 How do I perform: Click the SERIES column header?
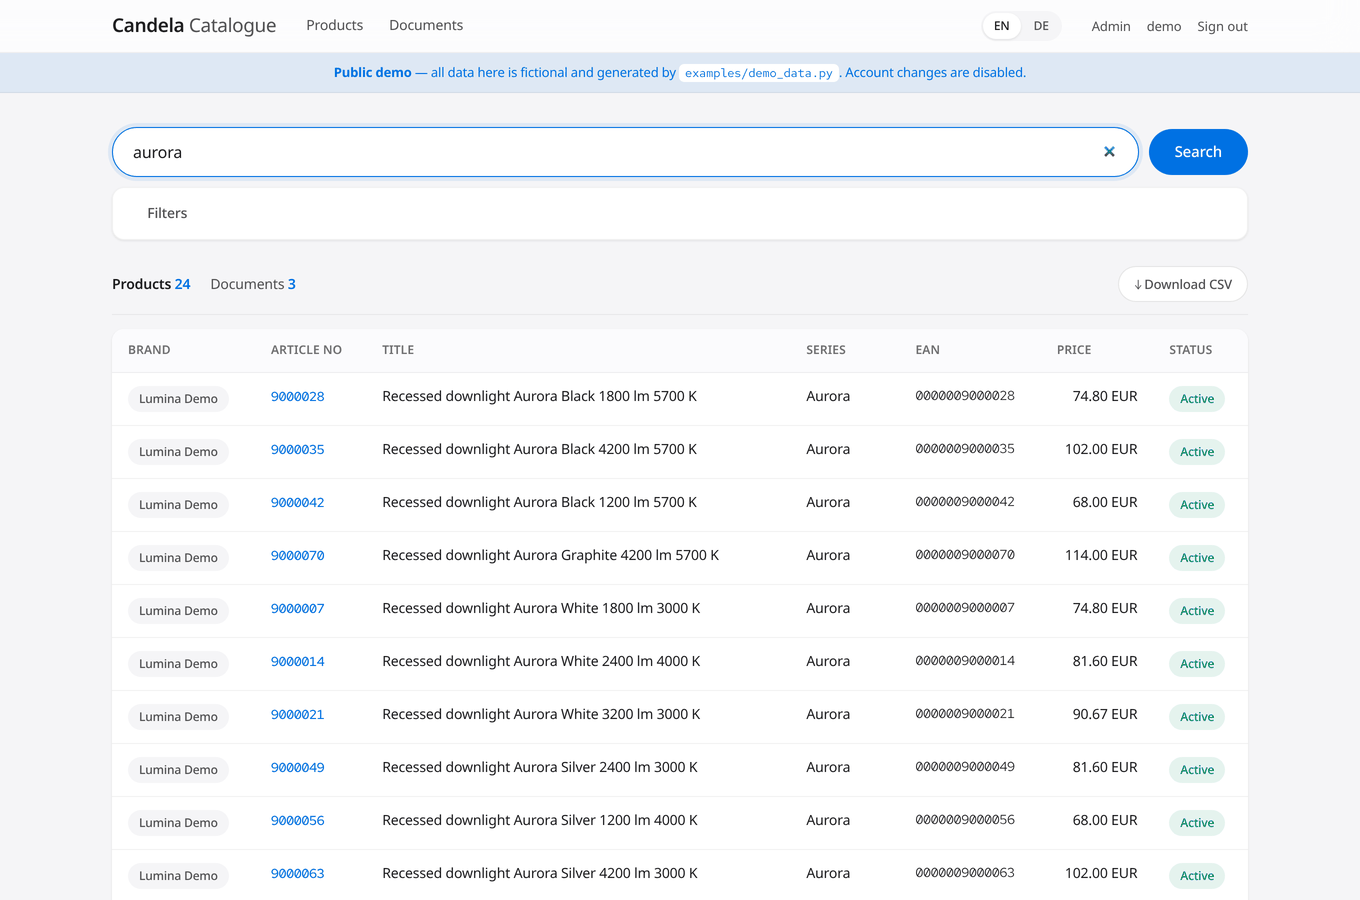pos(826,350)
